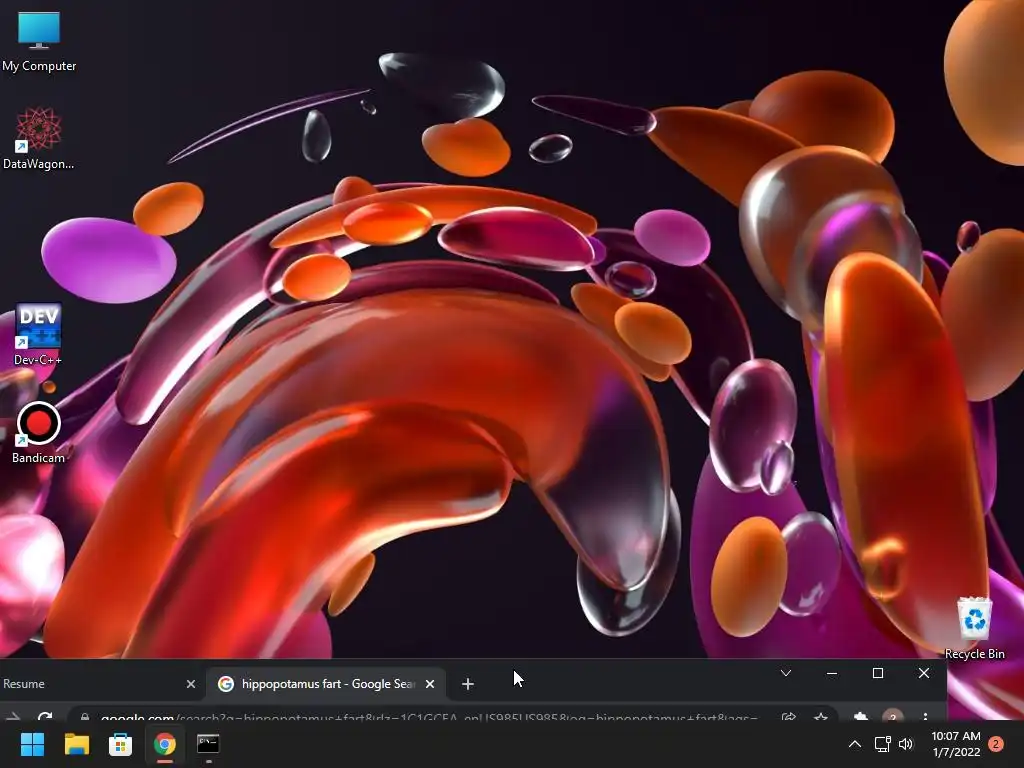Click the Chrome taskbar icon
Image resolution: width=1024 pixels, height=768 pixels.
(165, 744)
